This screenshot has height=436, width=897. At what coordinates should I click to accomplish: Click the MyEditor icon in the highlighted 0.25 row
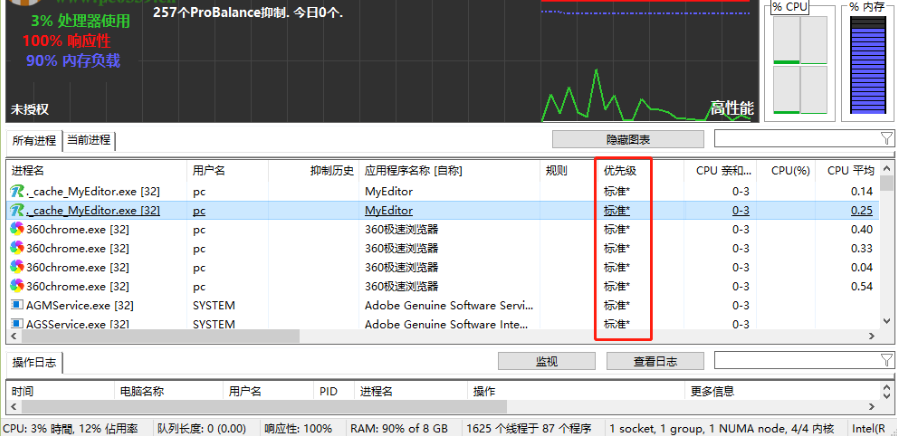click(x=17, y=211)
